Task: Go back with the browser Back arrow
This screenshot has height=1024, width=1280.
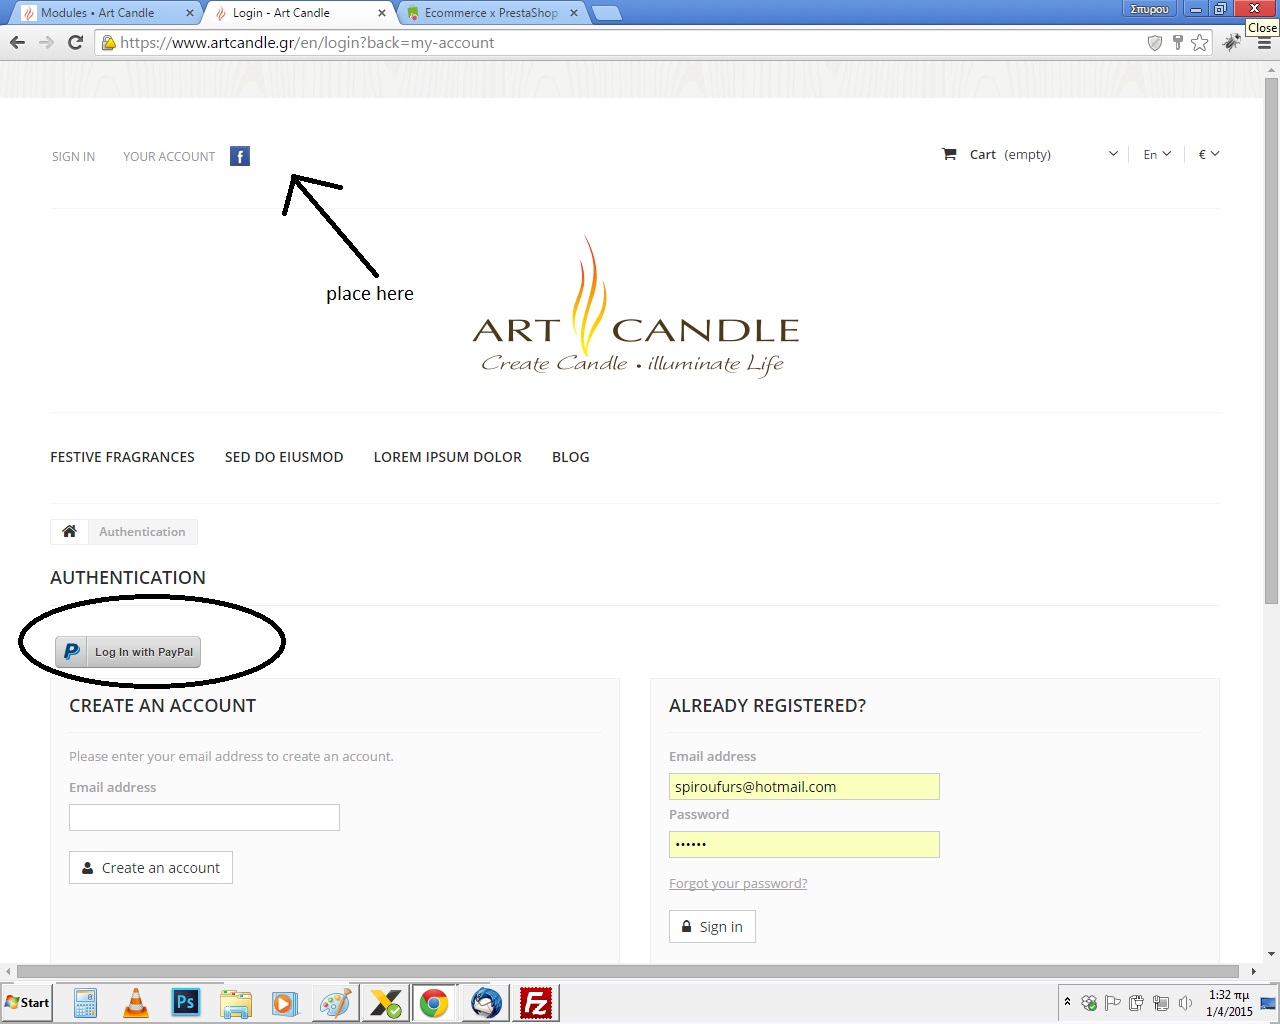Action: point(17,42)
